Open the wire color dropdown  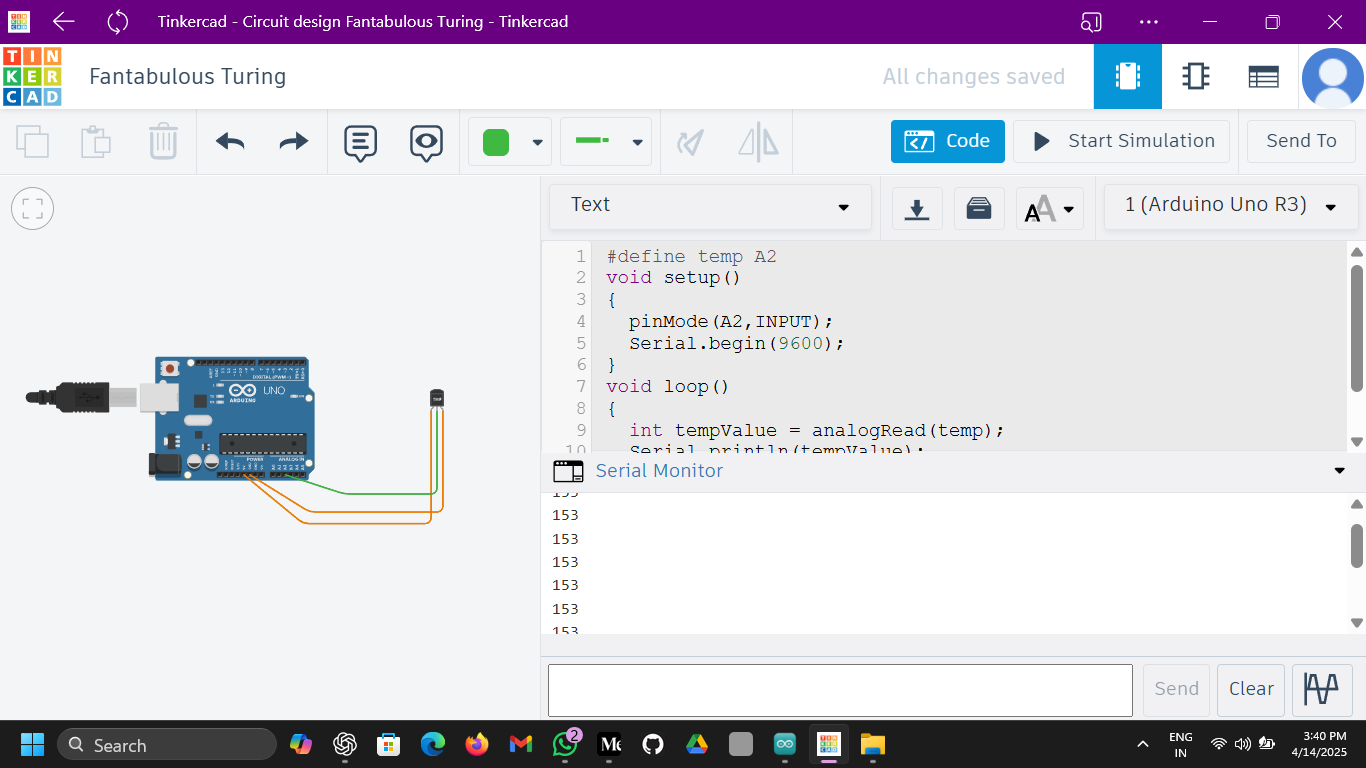coord(511,142)
